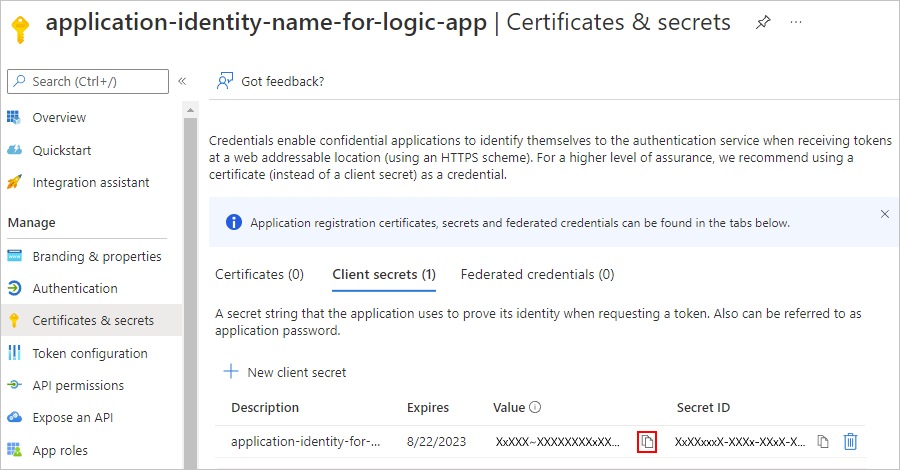Click the Got feedback? link
Screen dimensions: 900x470
pos(282,81)
